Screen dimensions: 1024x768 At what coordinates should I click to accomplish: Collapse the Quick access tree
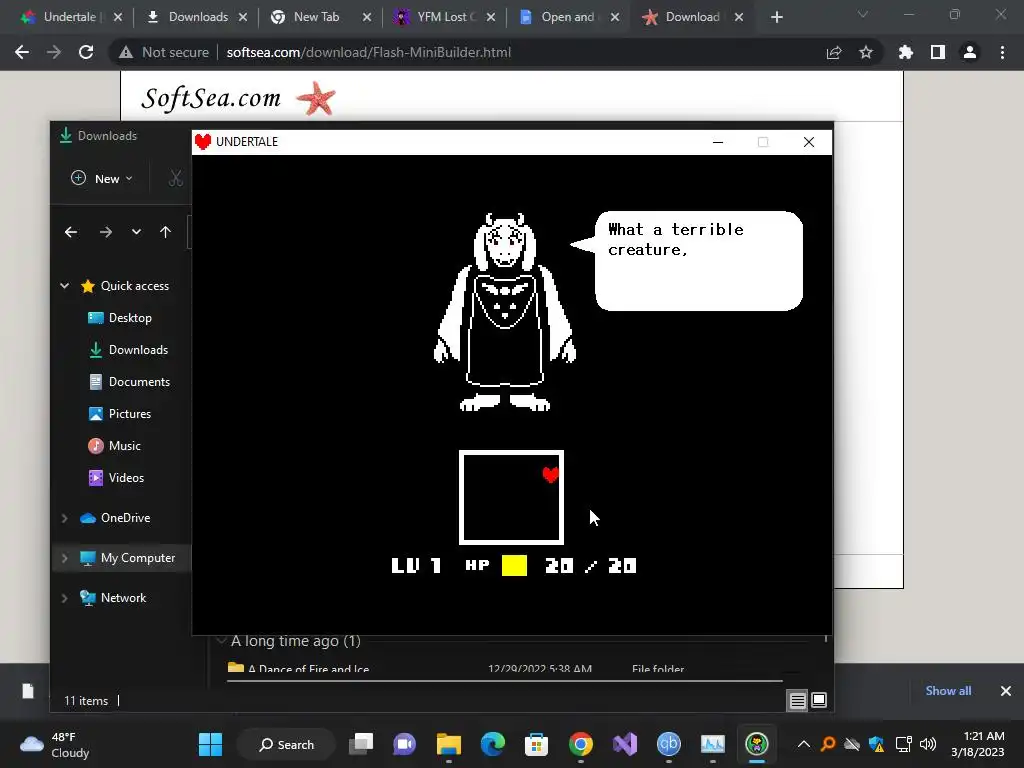tap(65, 285)
